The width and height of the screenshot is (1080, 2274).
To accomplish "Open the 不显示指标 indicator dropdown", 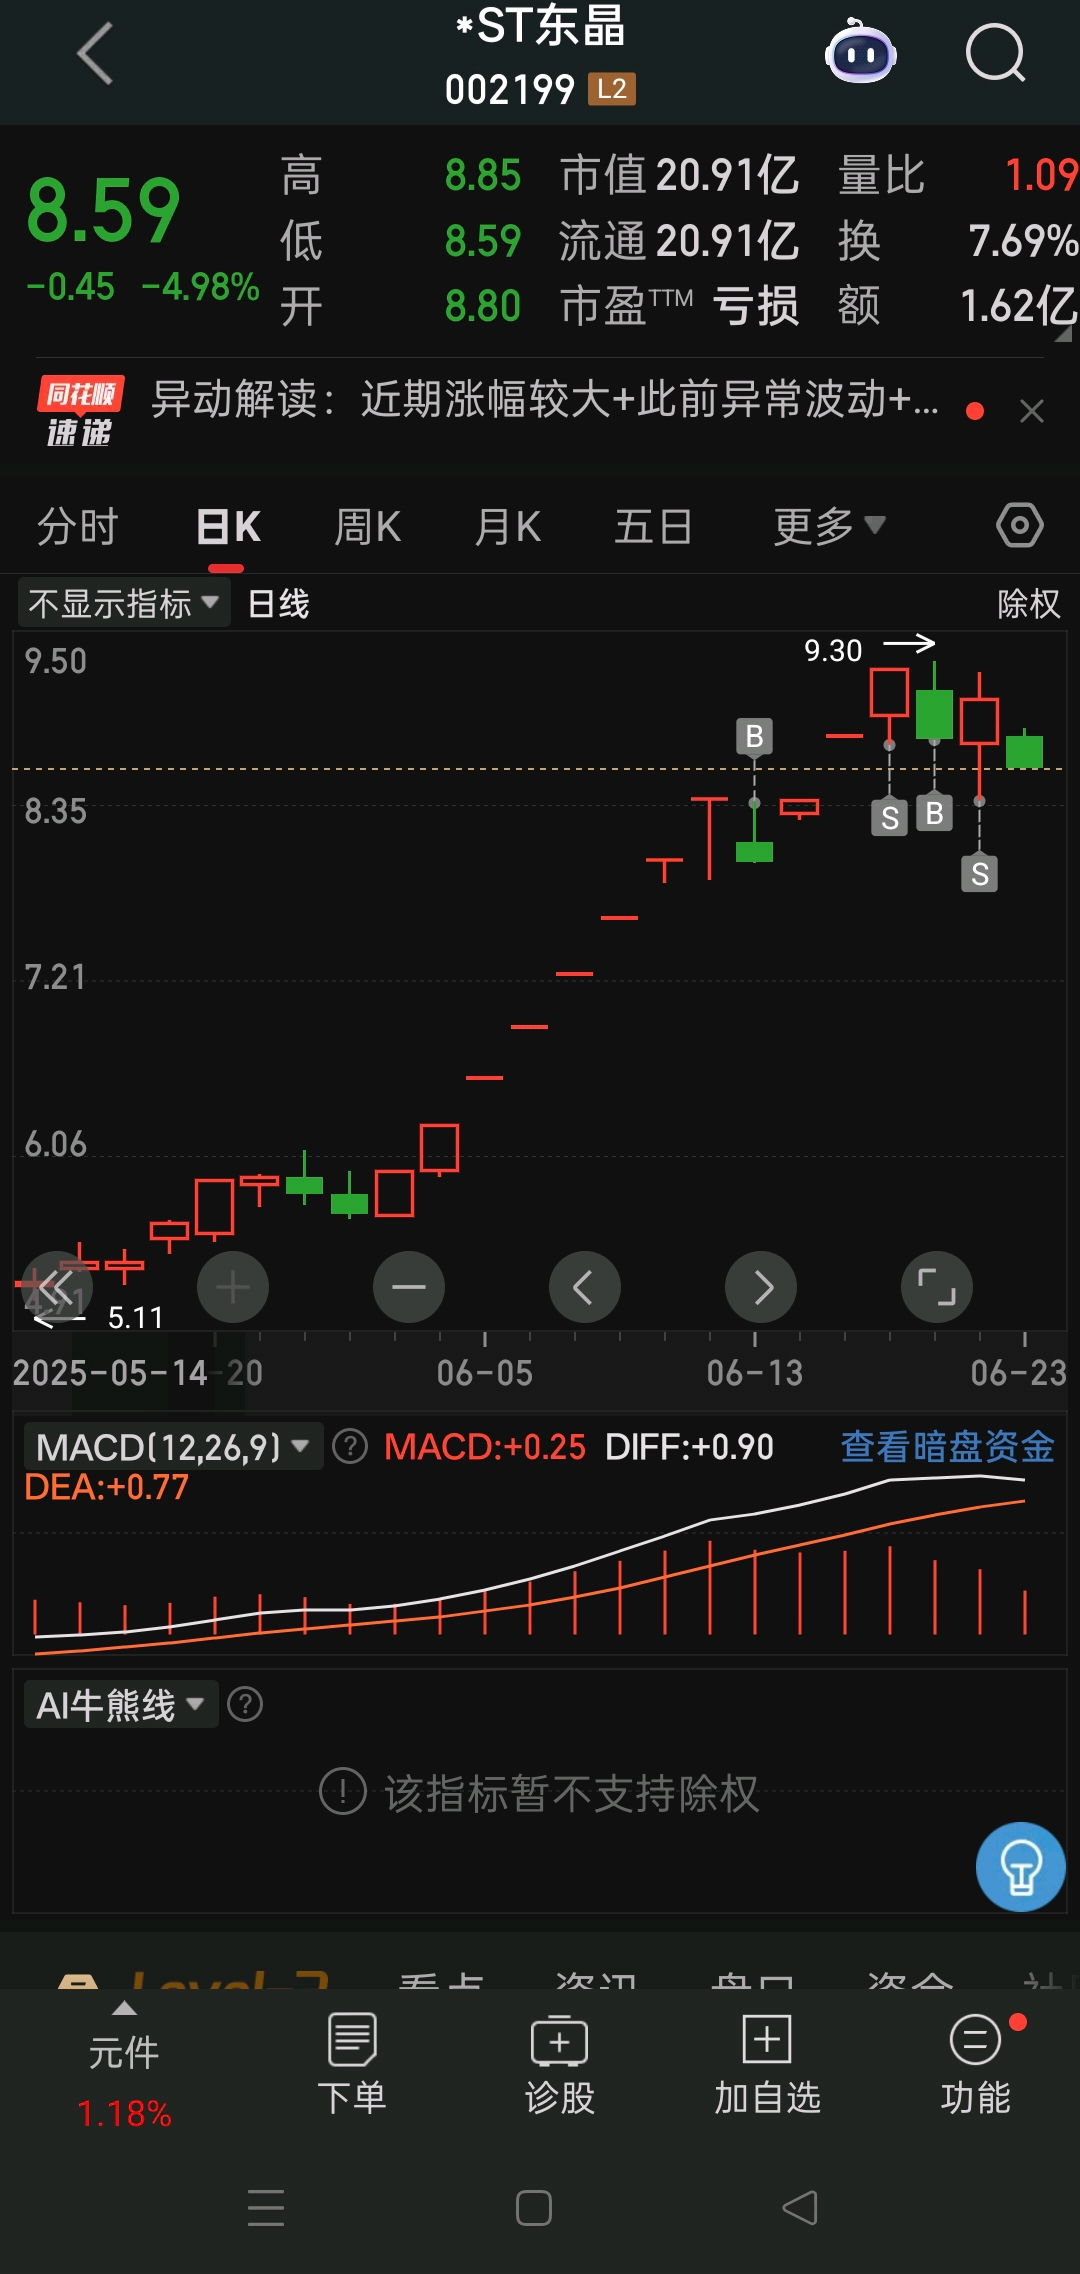I will pyautogui.click(x=124, y=604).
